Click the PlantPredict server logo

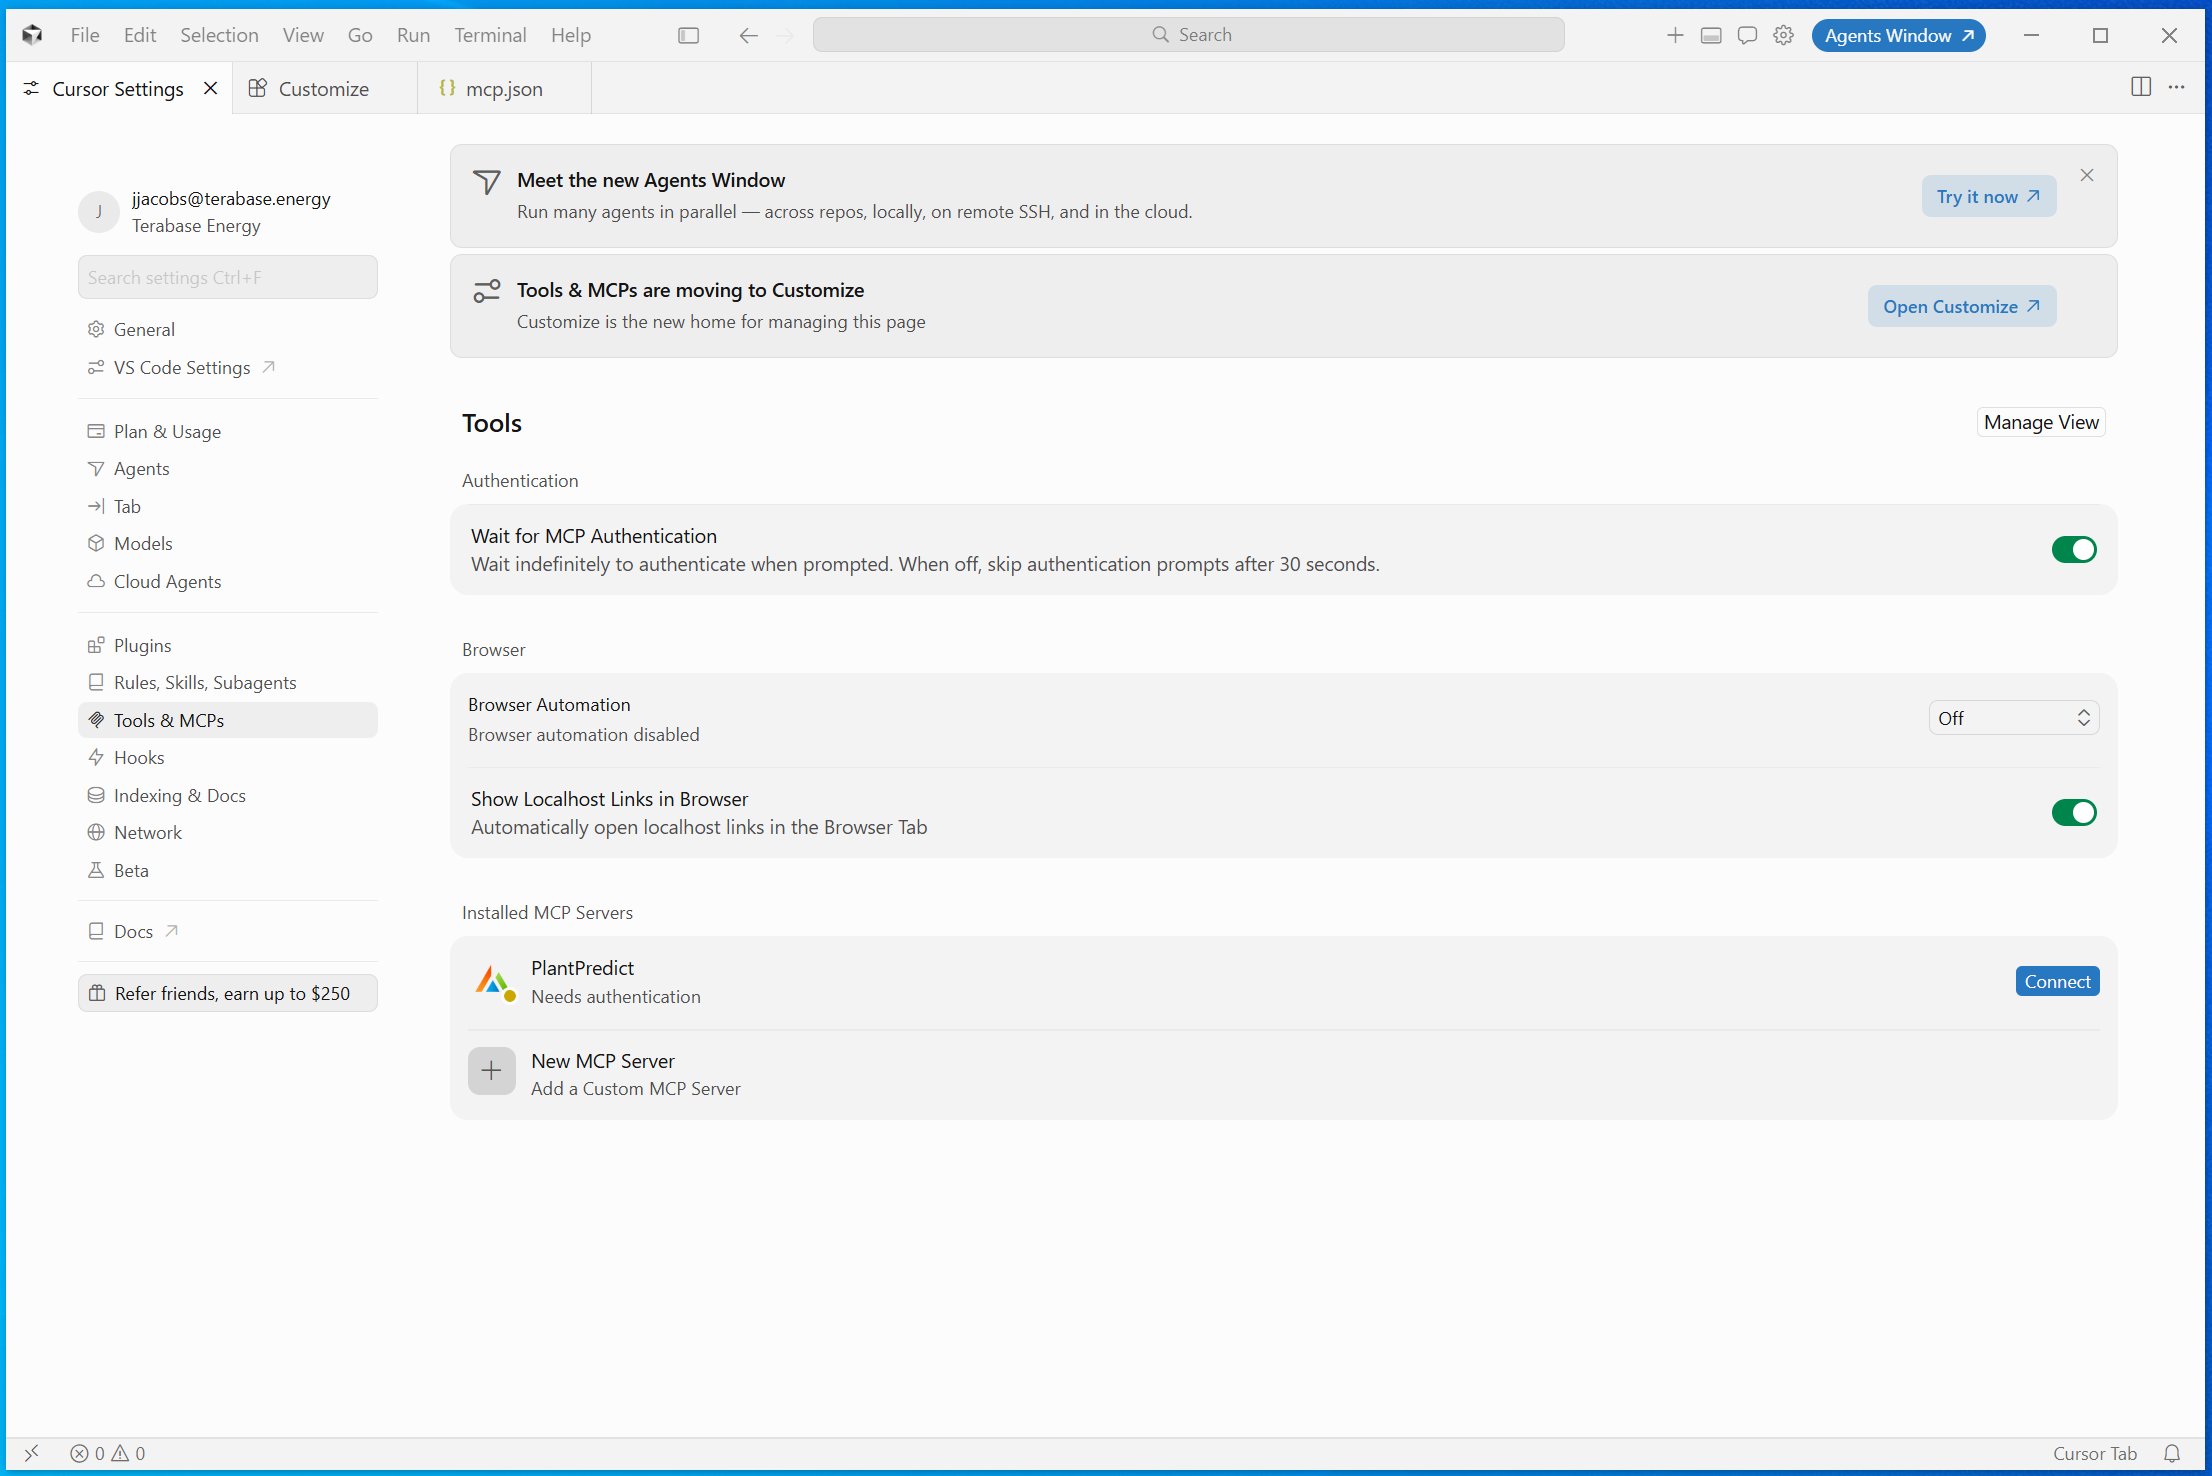[x=494, y=982]
